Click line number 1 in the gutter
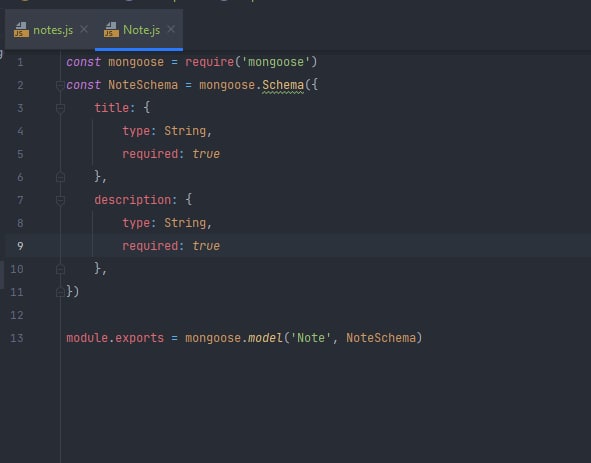The height and width of the screenshot is (463, 591). 20,62
